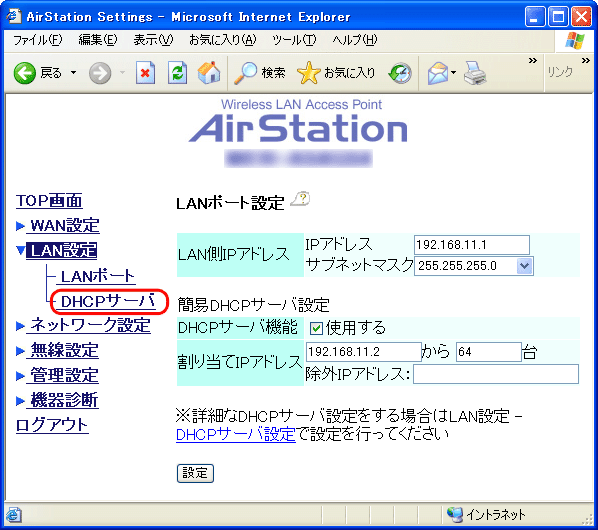Click the green Back arrow icon
Screen dimensions: 598x530
24,72
